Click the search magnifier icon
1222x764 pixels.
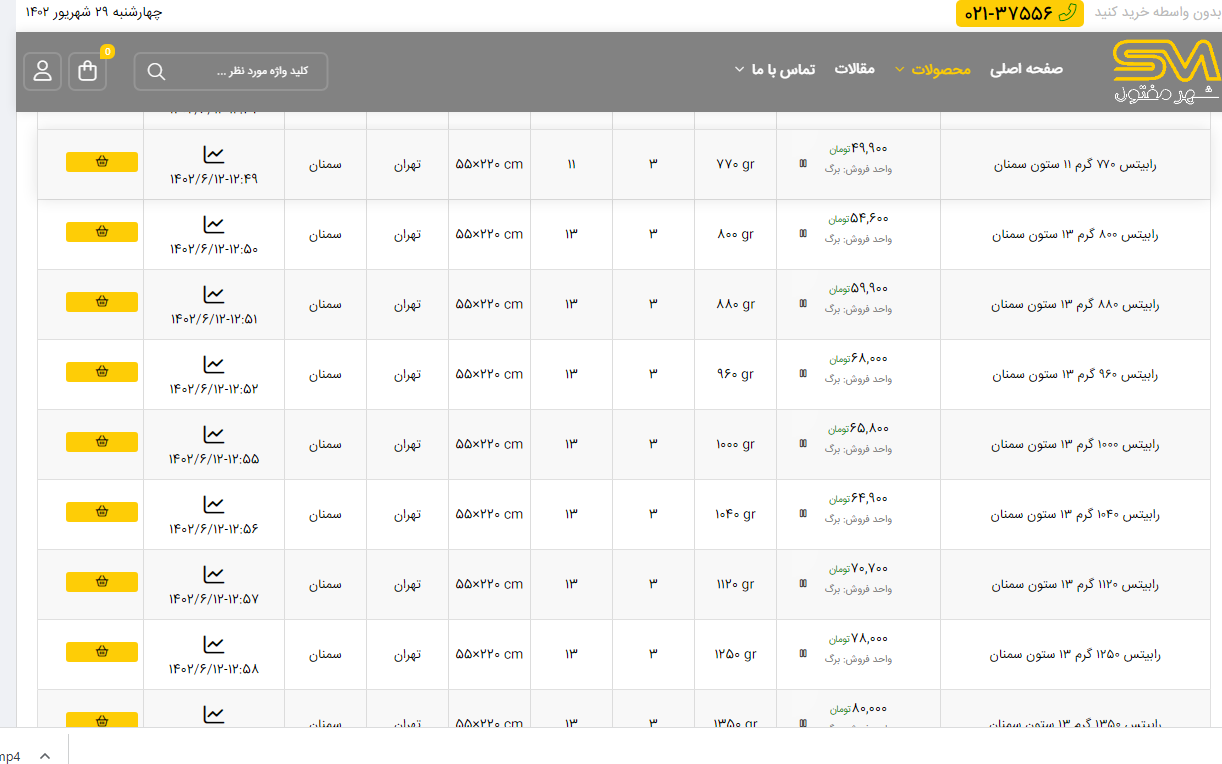coord(156,71)
